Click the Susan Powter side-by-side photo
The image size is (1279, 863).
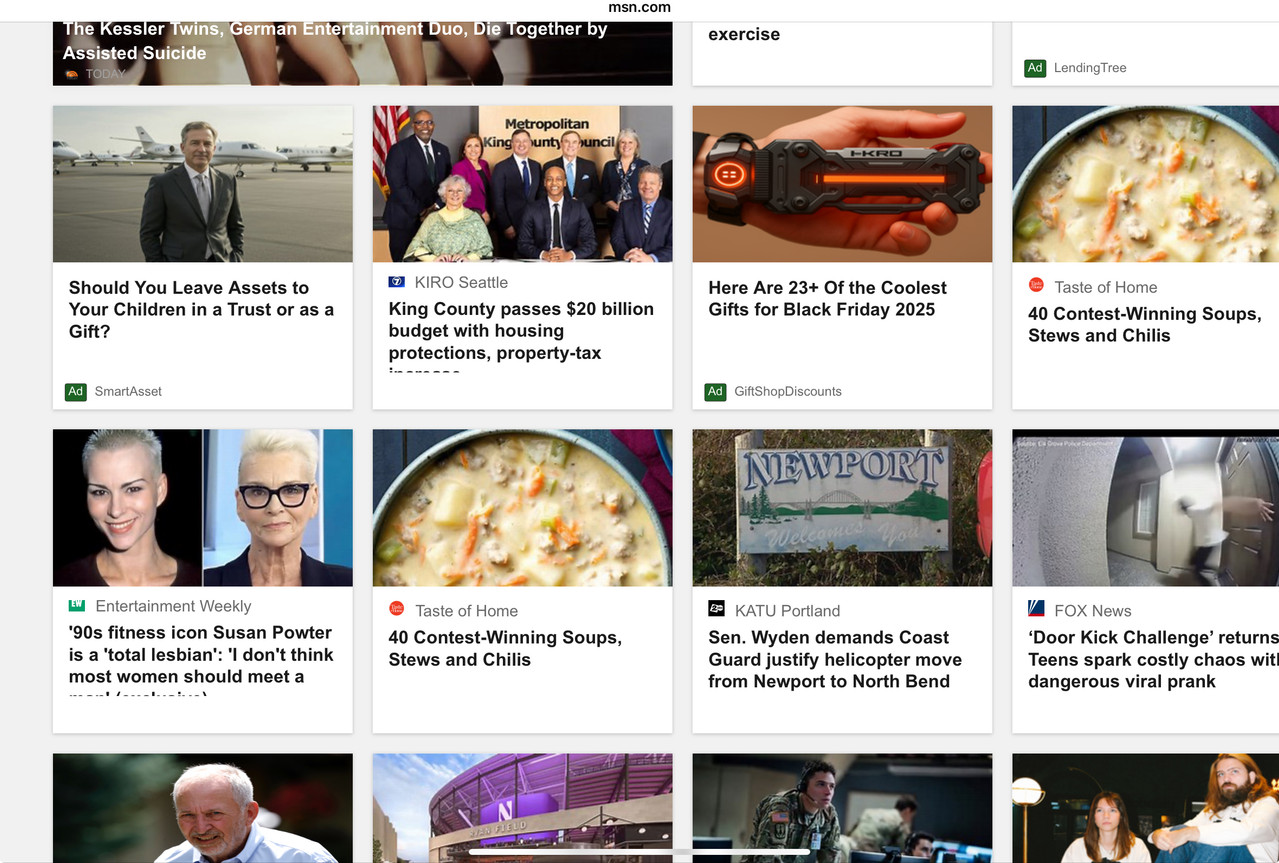point(203,508)
